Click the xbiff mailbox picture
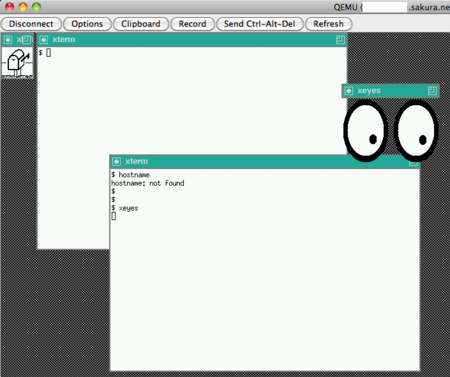Image resolution: width=450 pixels, height=377 pixels. point(18,62)
